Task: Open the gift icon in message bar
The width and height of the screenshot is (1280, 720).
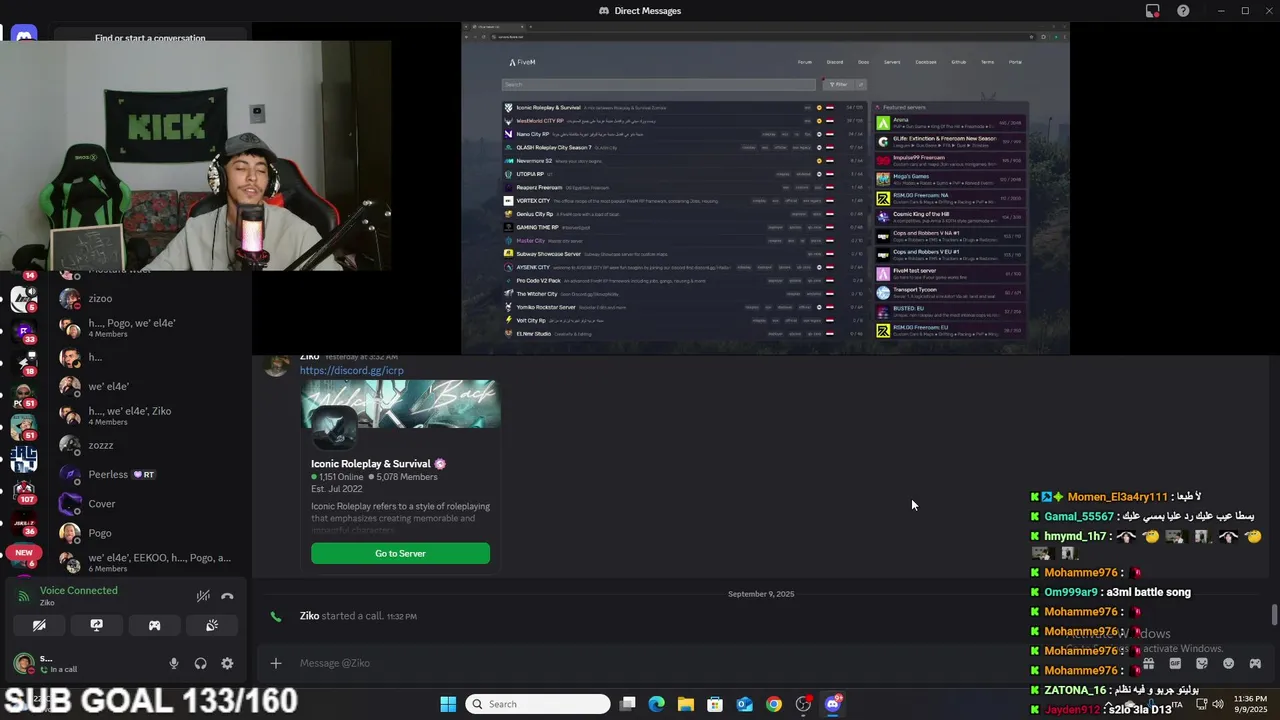Action: click(1148, 663)
